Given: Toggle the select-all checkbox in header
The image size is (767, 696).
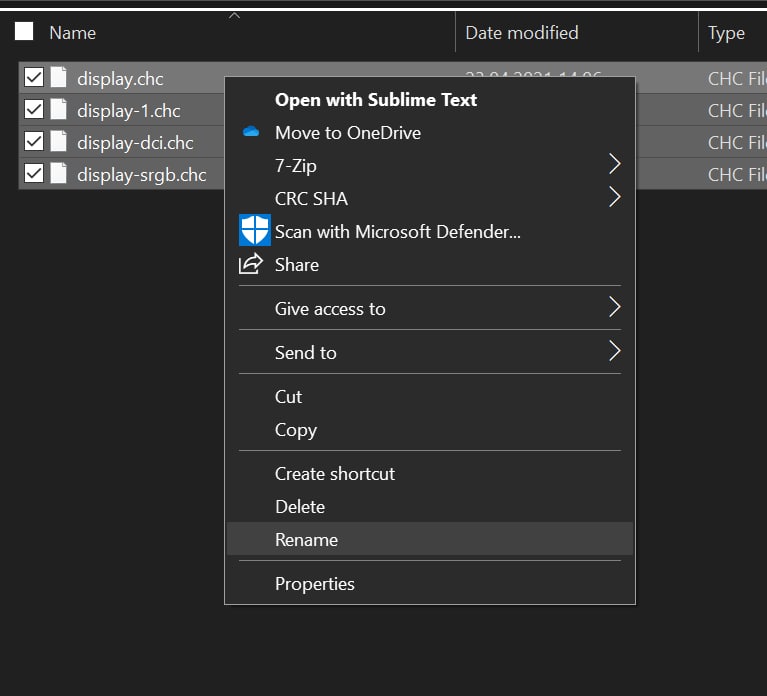Looking at the screenshot, I should [x=24, y=31].
